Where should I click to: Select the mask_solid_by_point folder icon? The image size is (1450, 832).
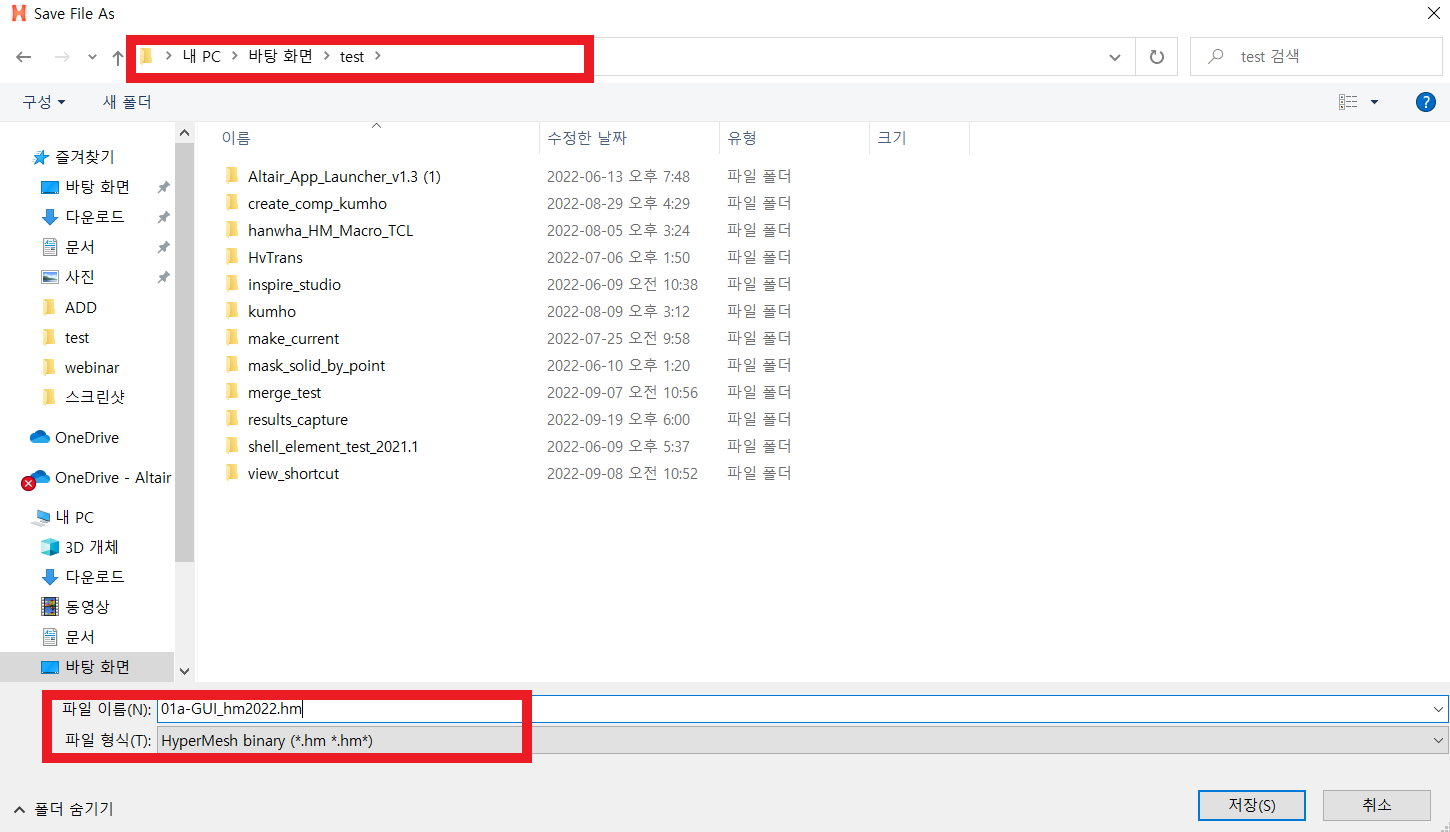click(232, 365)
